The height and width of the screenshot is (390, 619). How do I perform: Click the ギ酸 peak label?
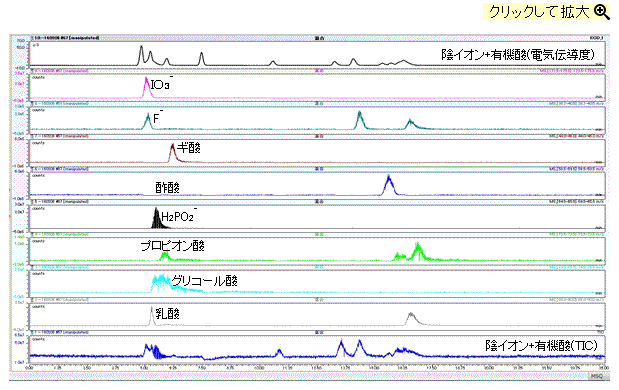point(189,148)
